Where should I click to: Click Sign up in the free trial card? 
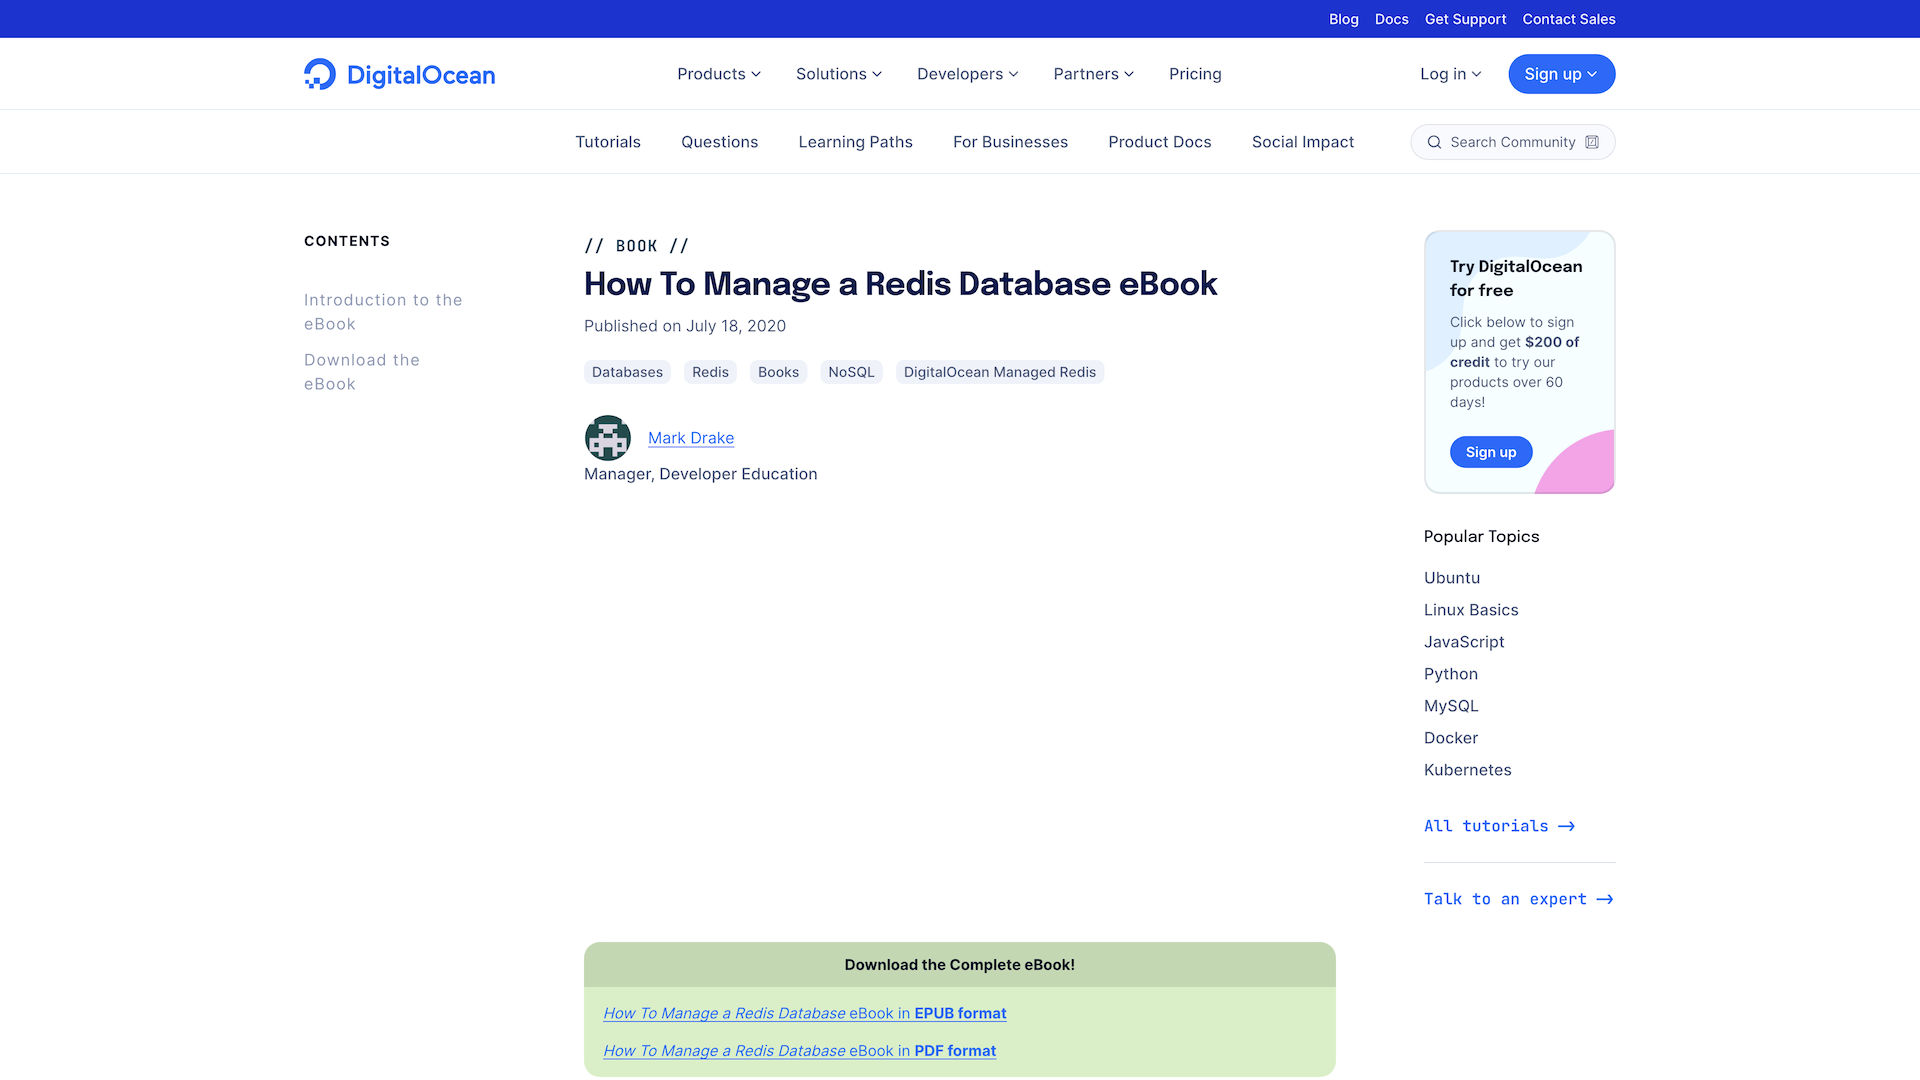[1491, 452]
